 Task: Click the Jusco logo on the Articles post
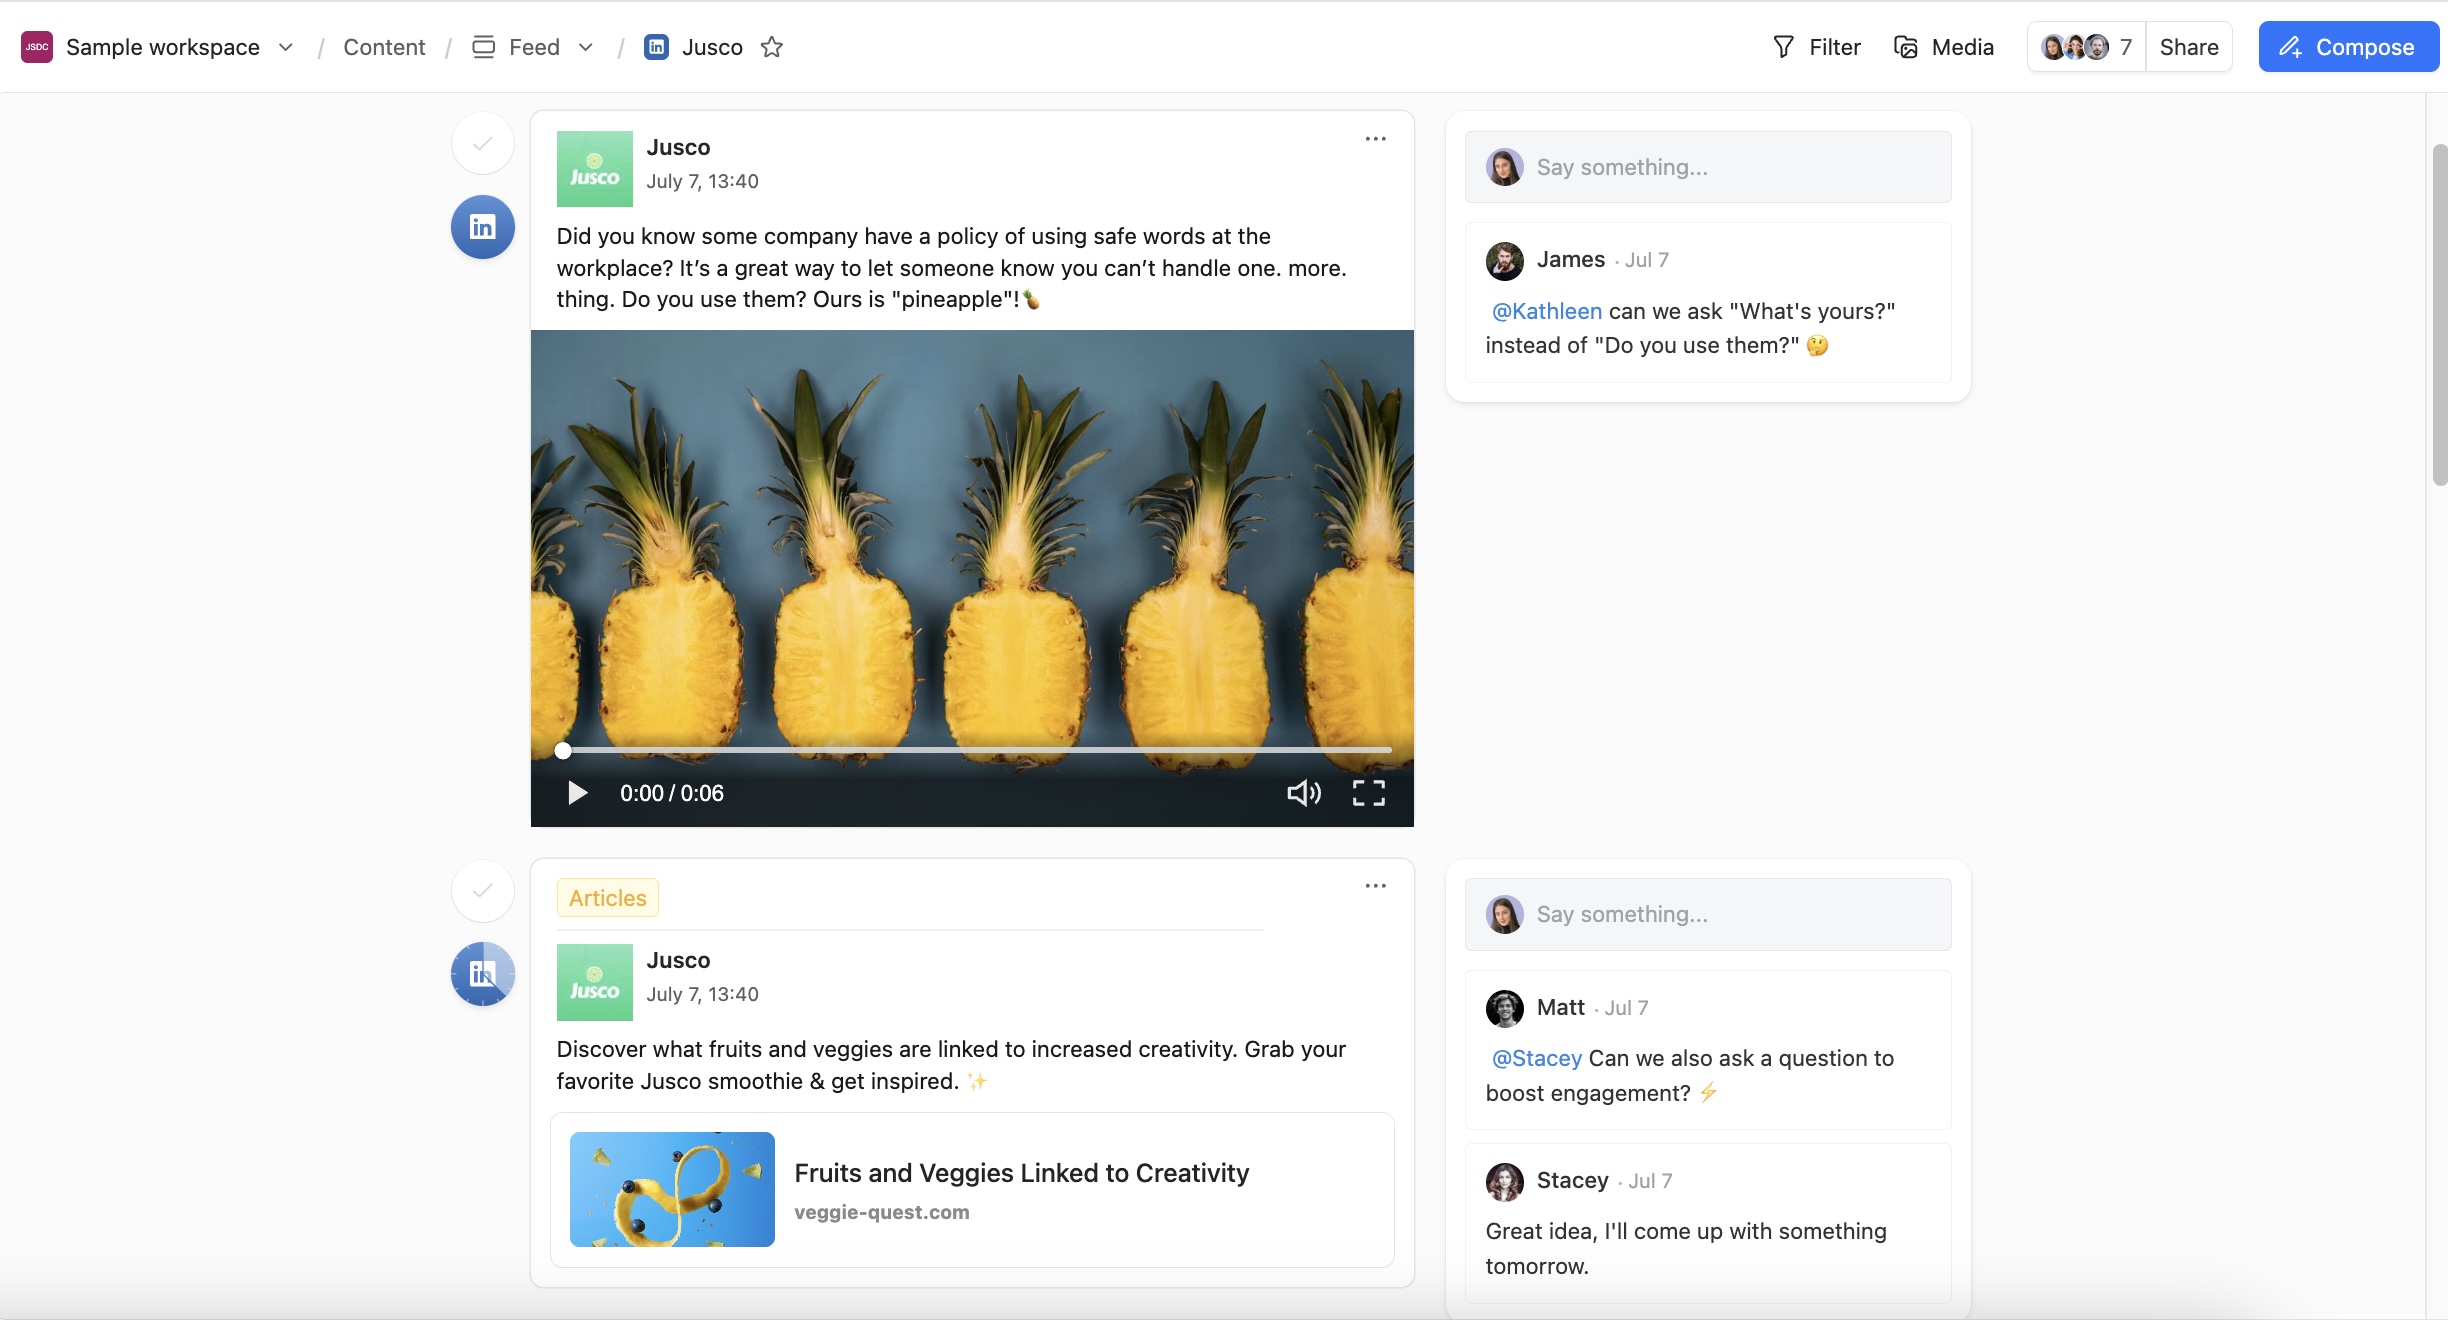click(x=595, y=982)
